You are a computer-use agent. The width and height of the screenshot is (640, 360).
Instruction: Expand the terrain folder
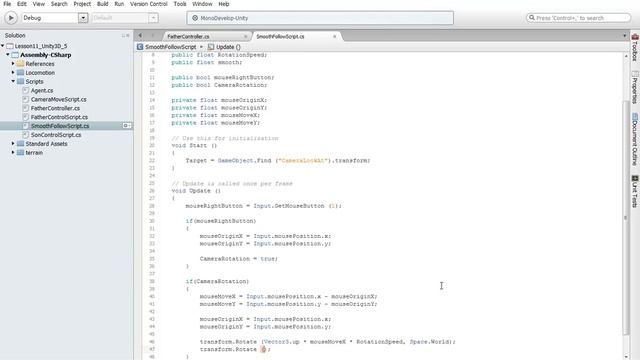coord(13,153)
